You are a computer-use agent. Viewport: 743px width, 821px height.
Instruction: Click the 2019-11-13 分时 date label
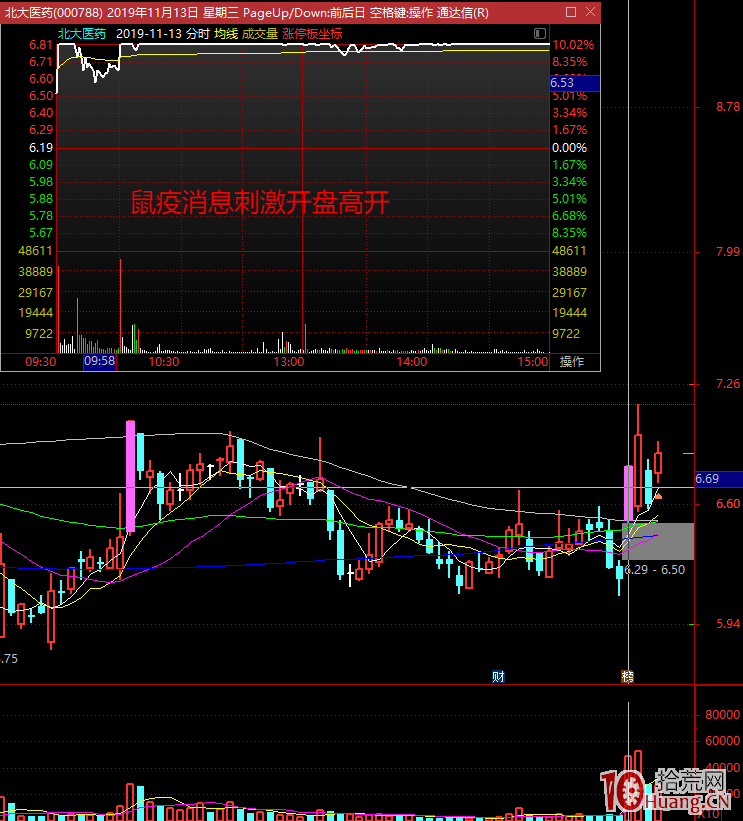[163, 34]
